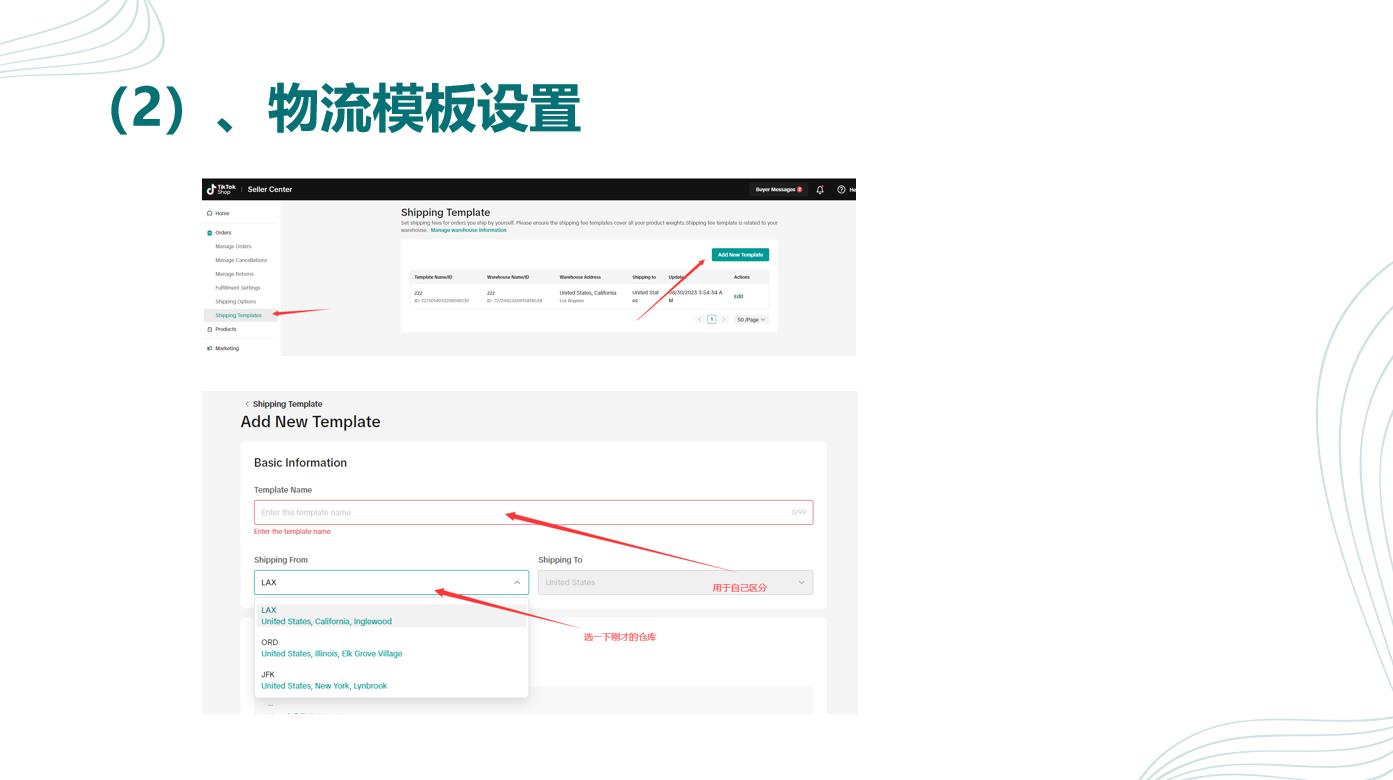Open Manage Orders

click(x=233, y=246)
